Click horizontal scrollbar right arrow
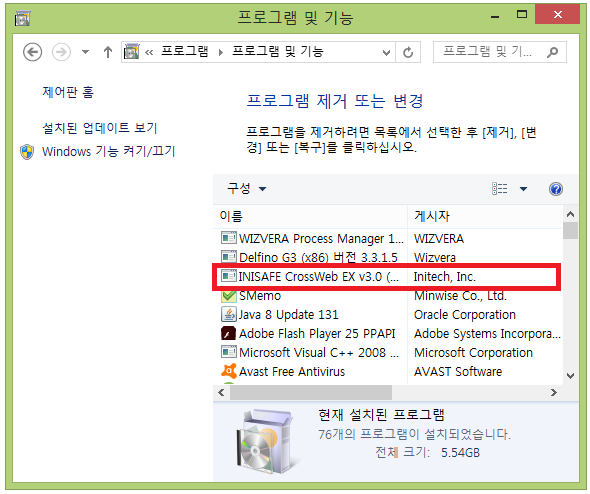The height and width of the screenshot is (494, 590). click(554, 393)
